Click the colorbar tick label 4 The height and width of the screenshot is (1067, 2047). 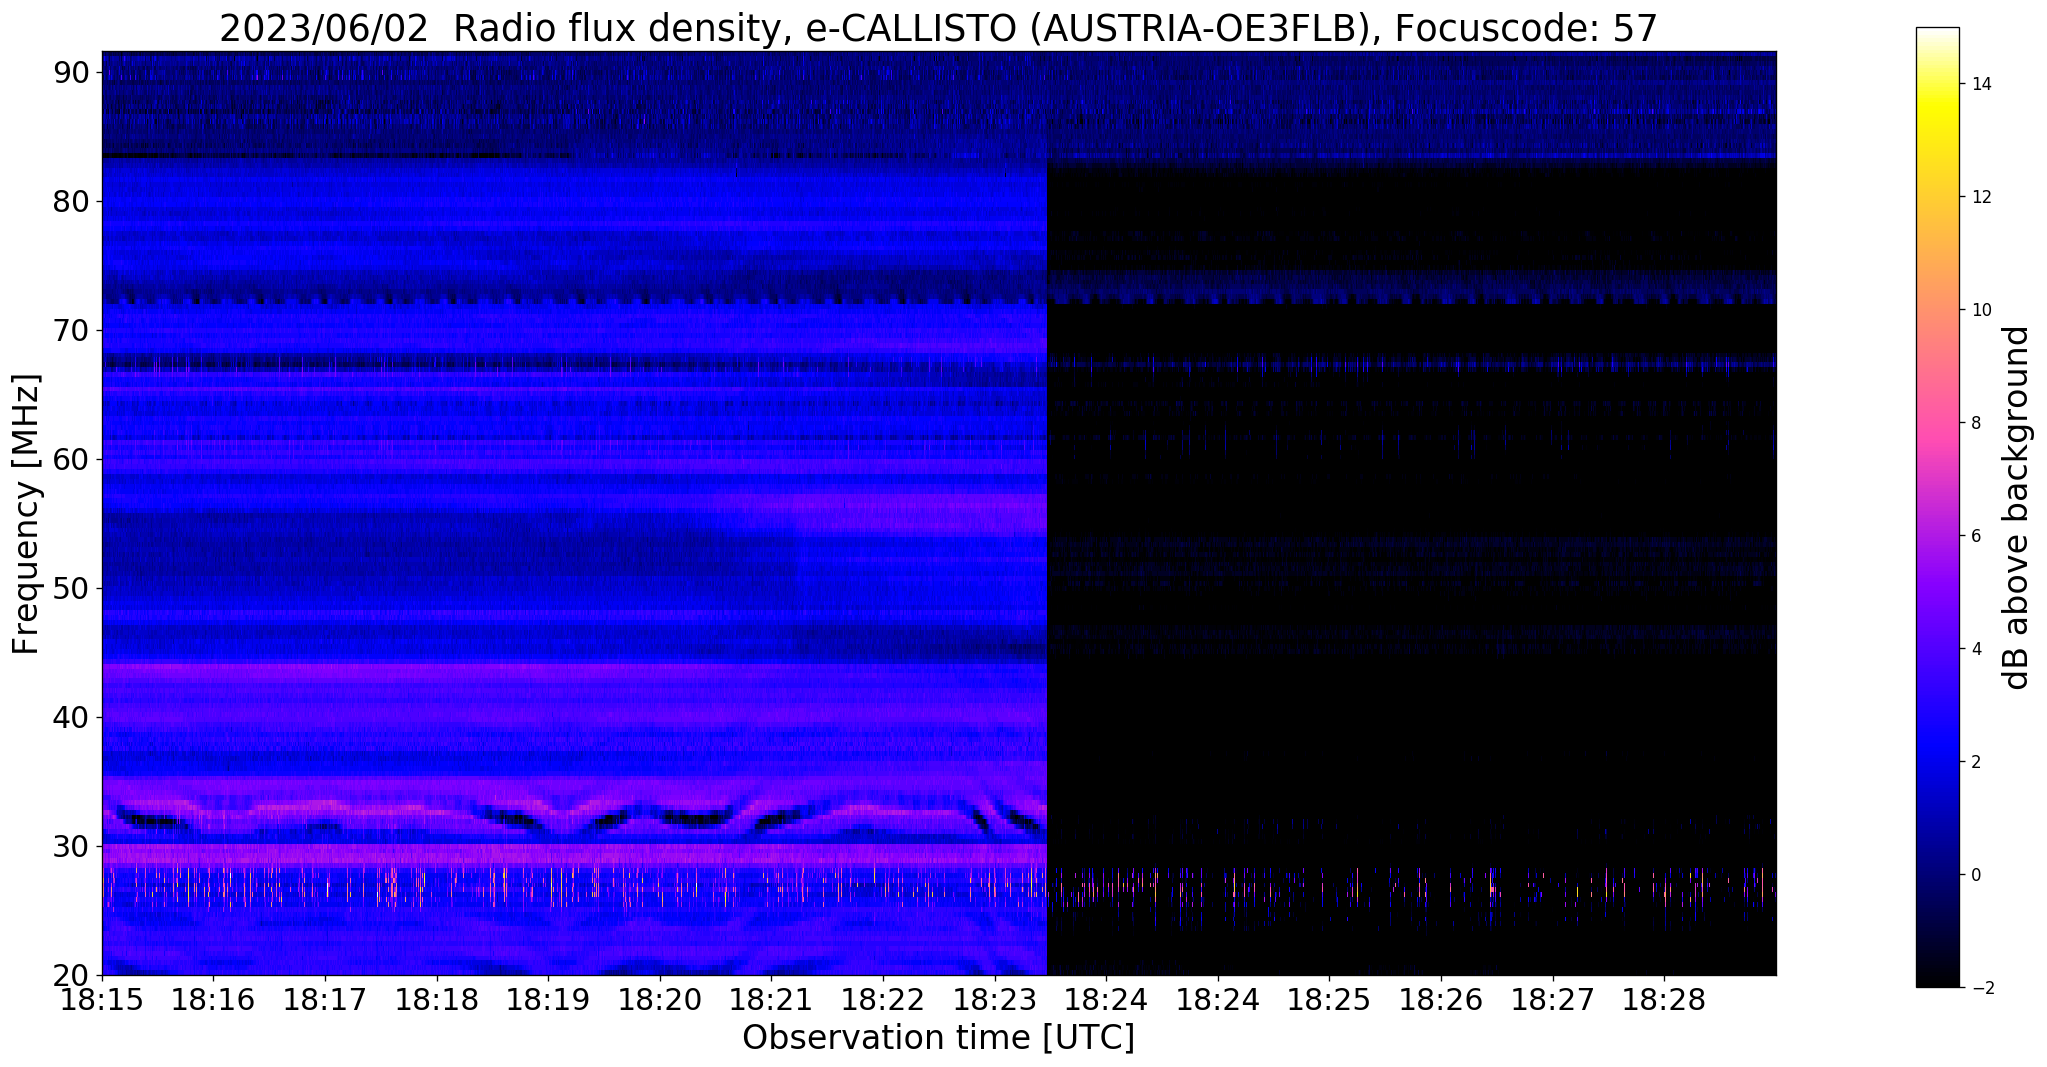1974,649
